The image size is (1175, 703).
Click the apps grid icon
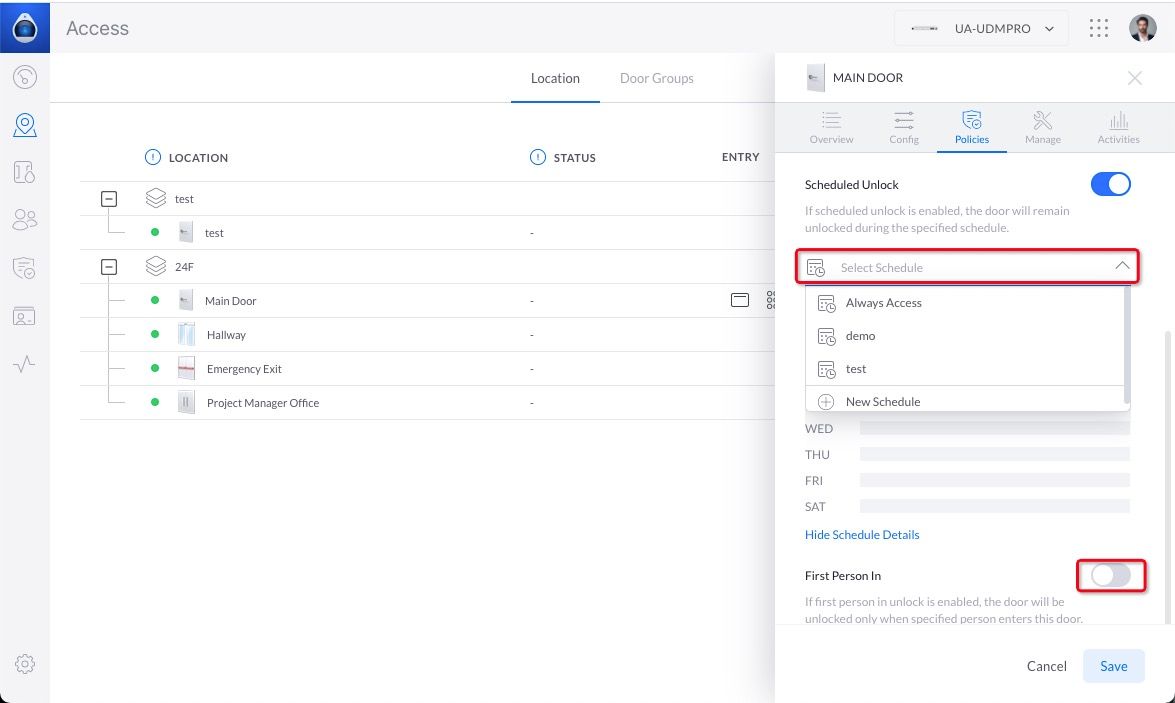click(x=1099, y=28)
